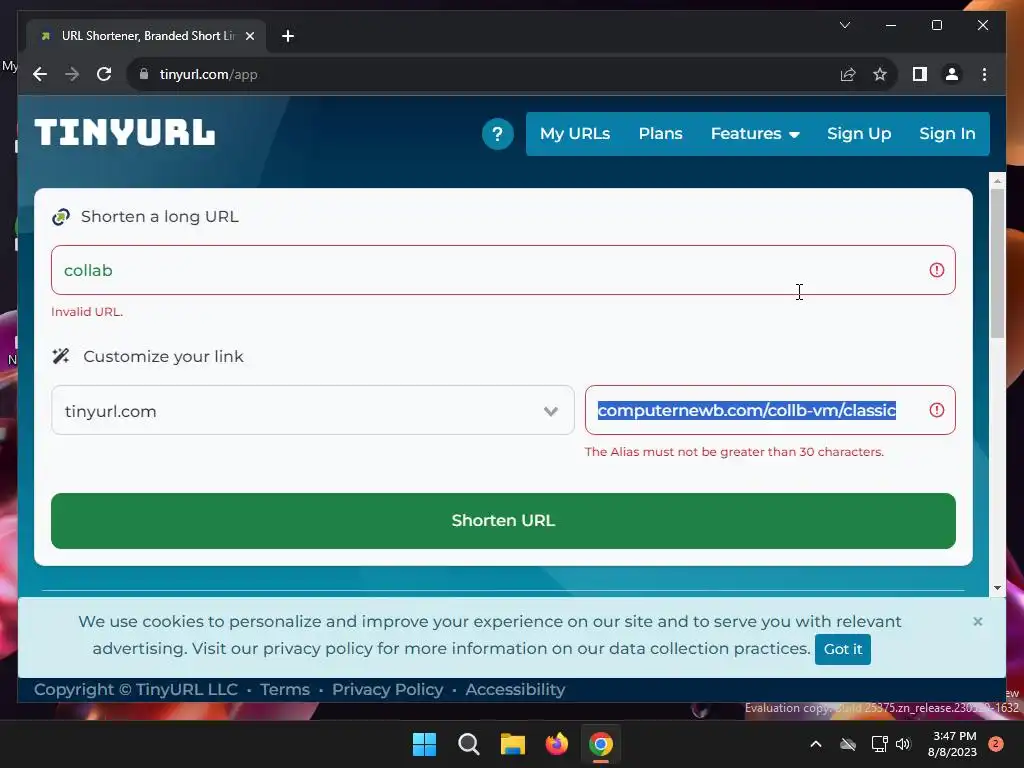Image resolution: width=1024 pixels, height=768 pixels.
Task: Show hidden system tray icons
Action: [816, 744]
